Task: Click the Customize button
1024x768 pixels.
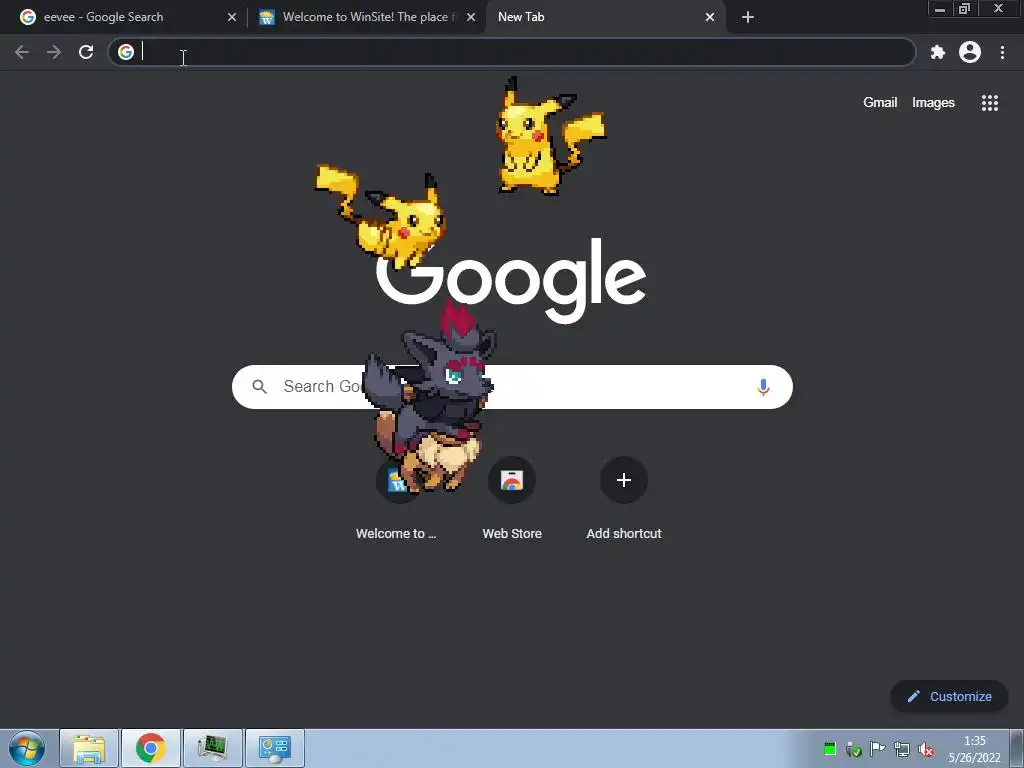Action: point(949,696)
